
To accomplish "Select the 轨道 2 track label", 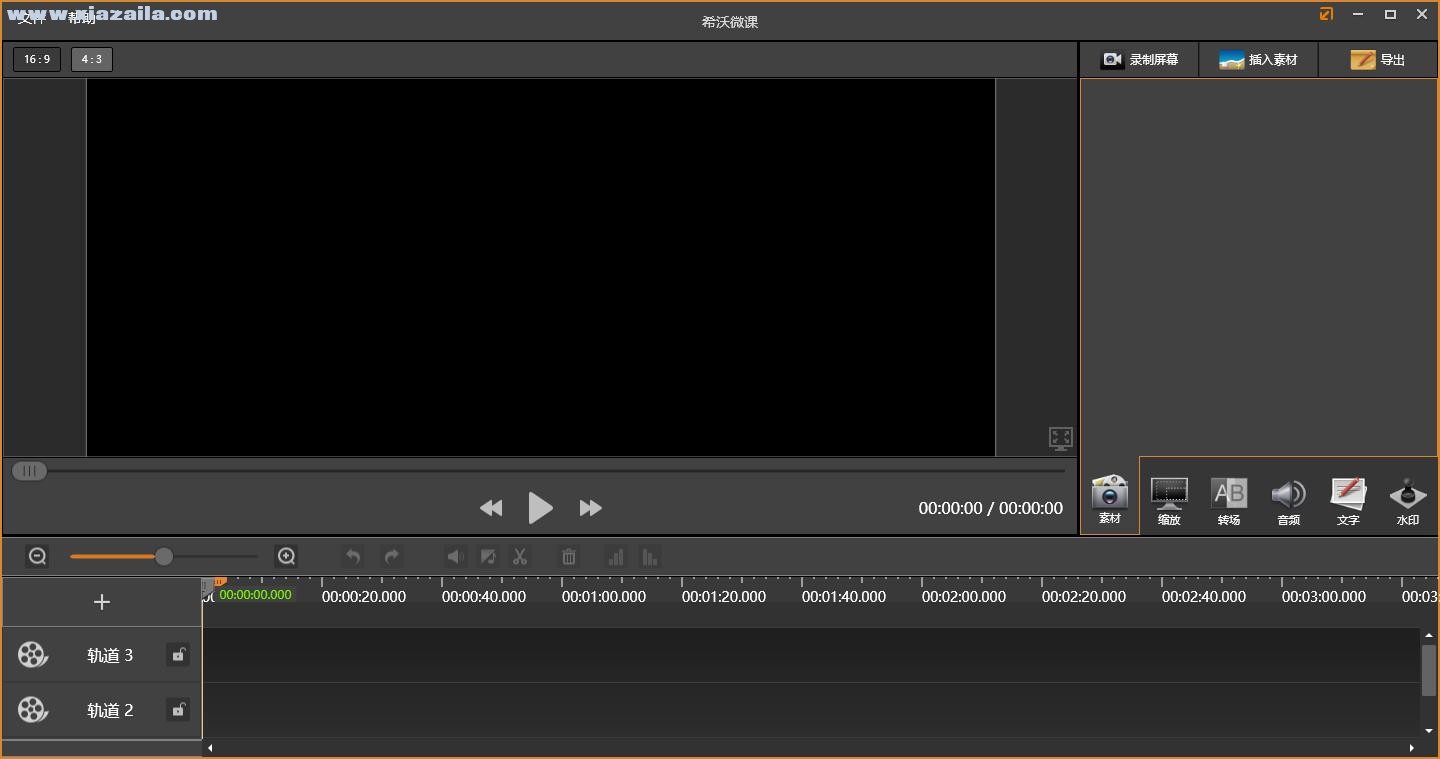I will [x=110, y=711].
